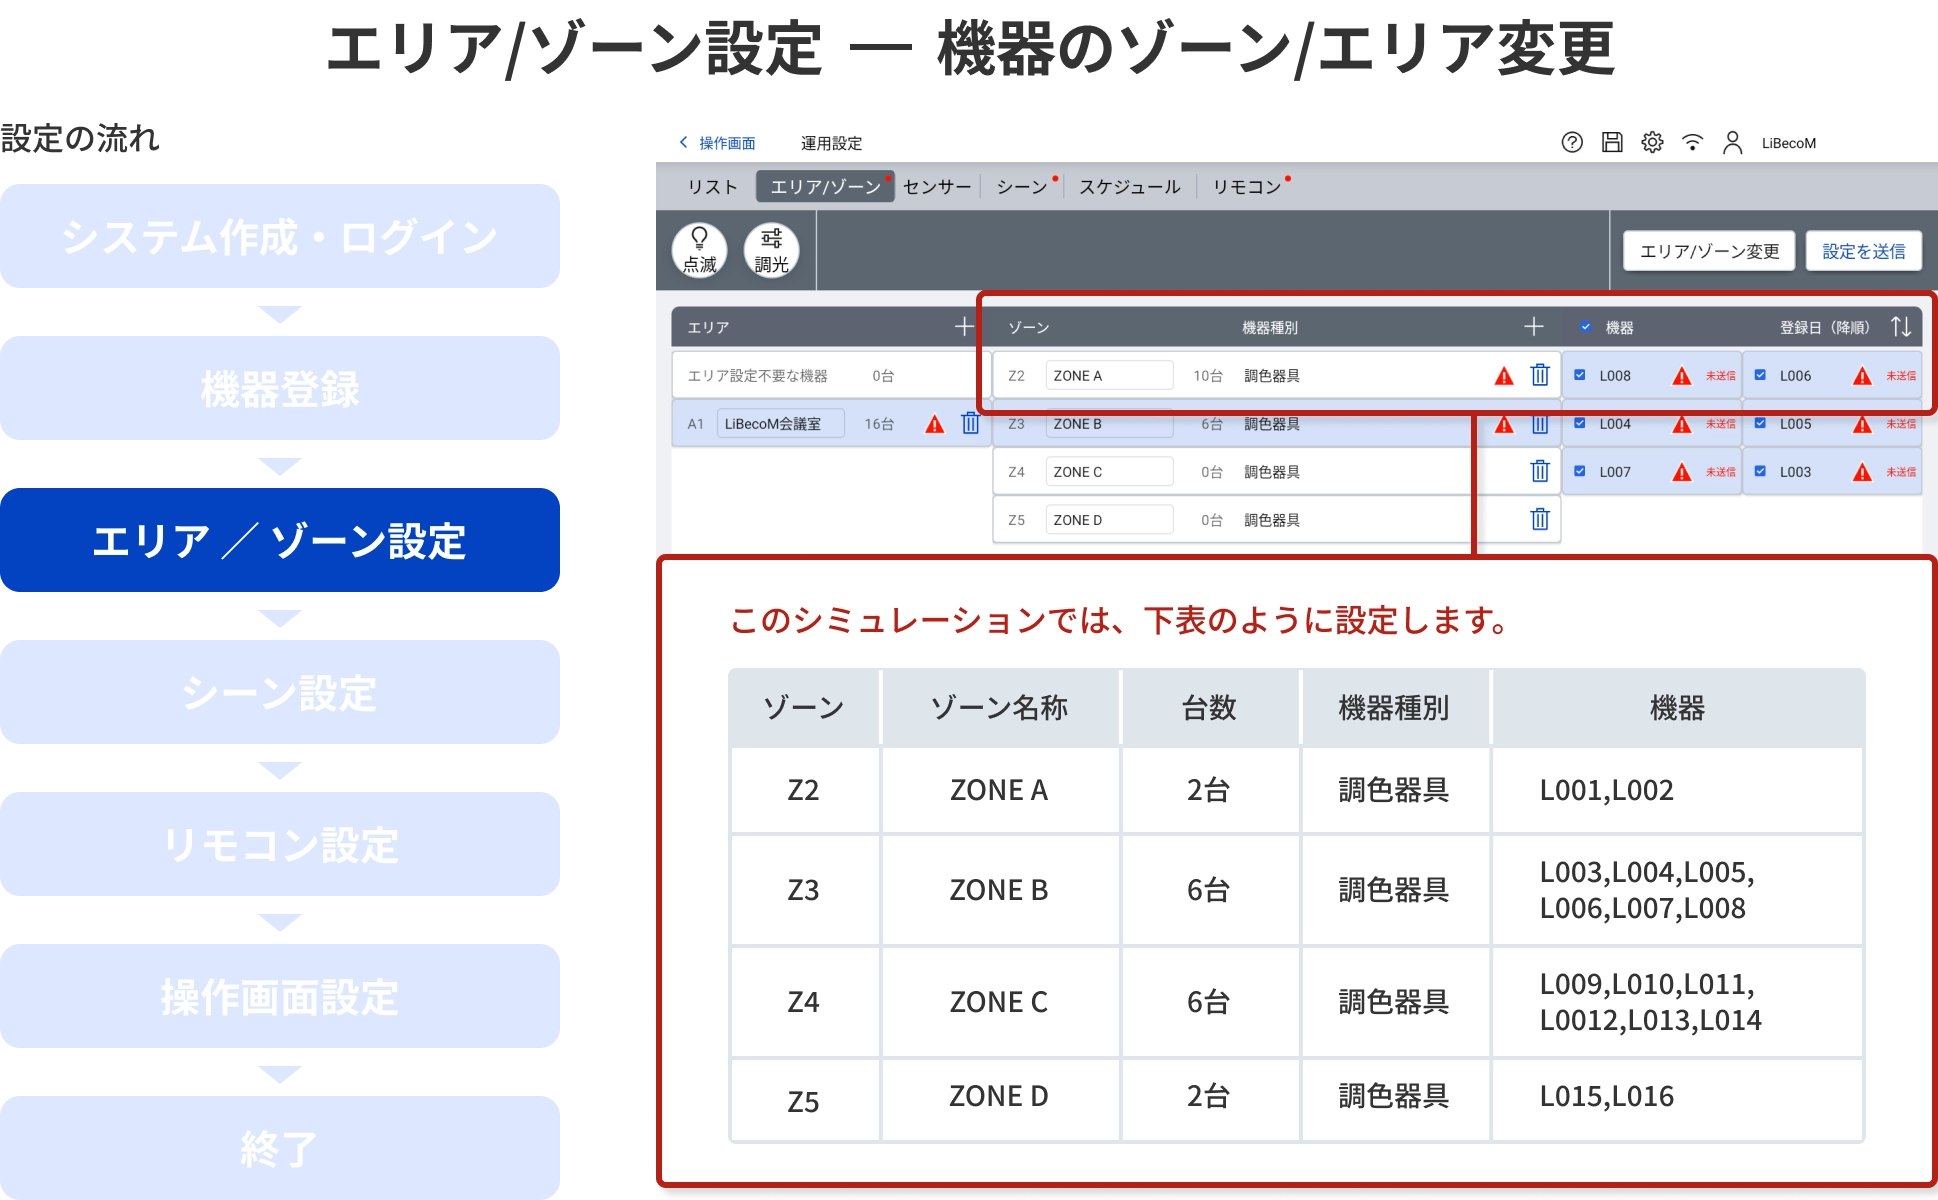This screenshot has height=1200, width=1938.
Task: Click the help question mark icon
Action: (1572, 143)
